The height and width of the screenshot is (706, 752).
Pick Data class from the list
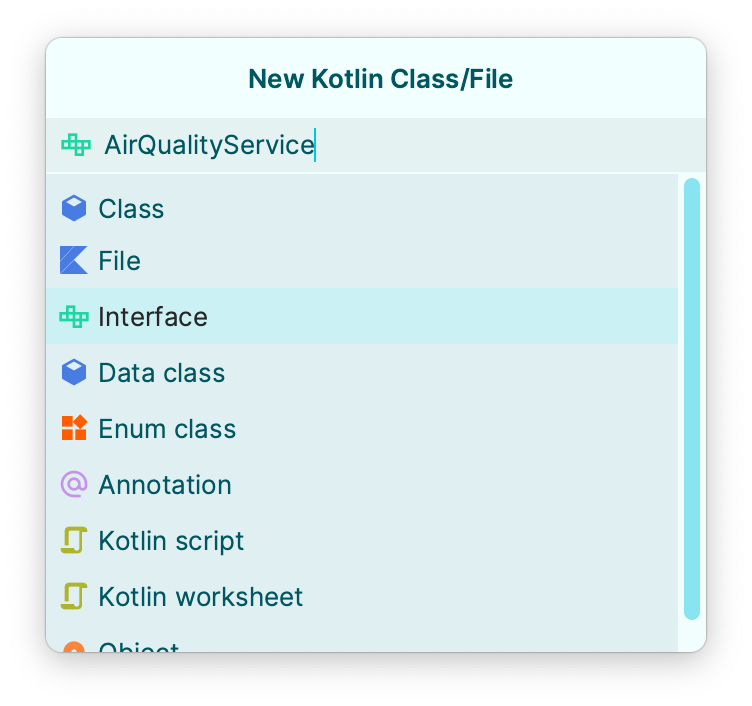161,373
